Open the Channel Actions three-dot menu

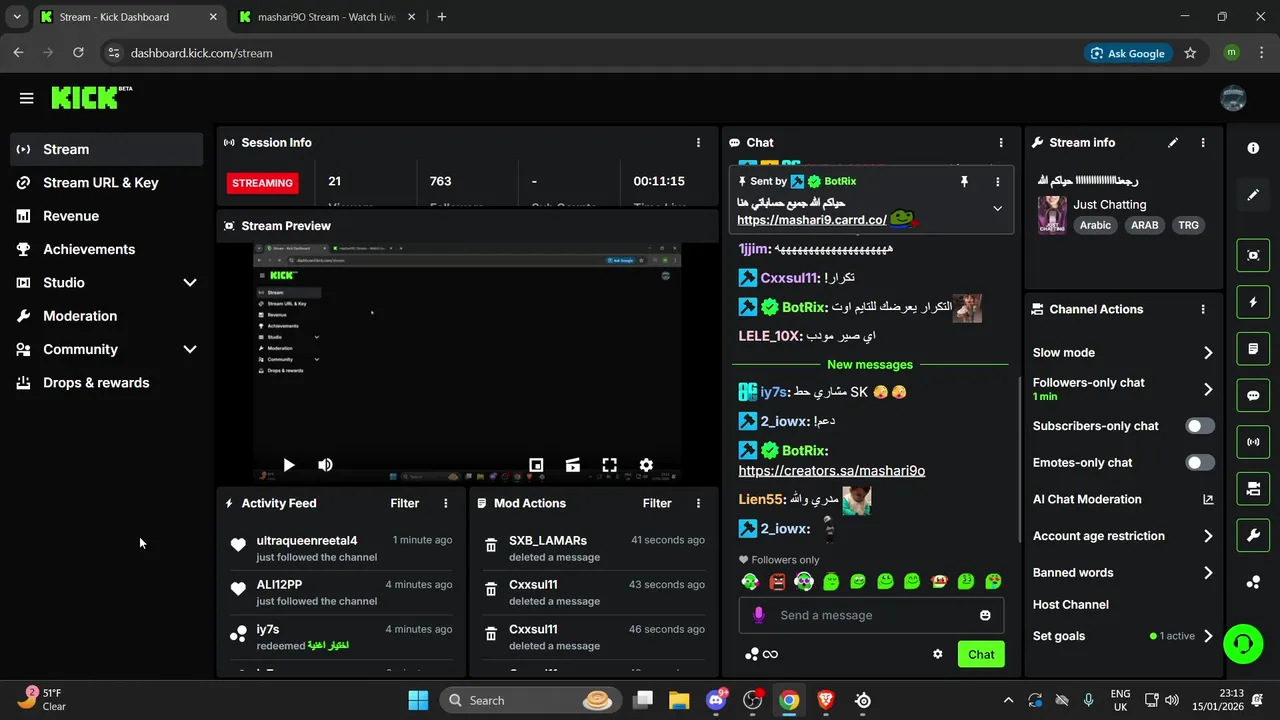pos(1203,309)
